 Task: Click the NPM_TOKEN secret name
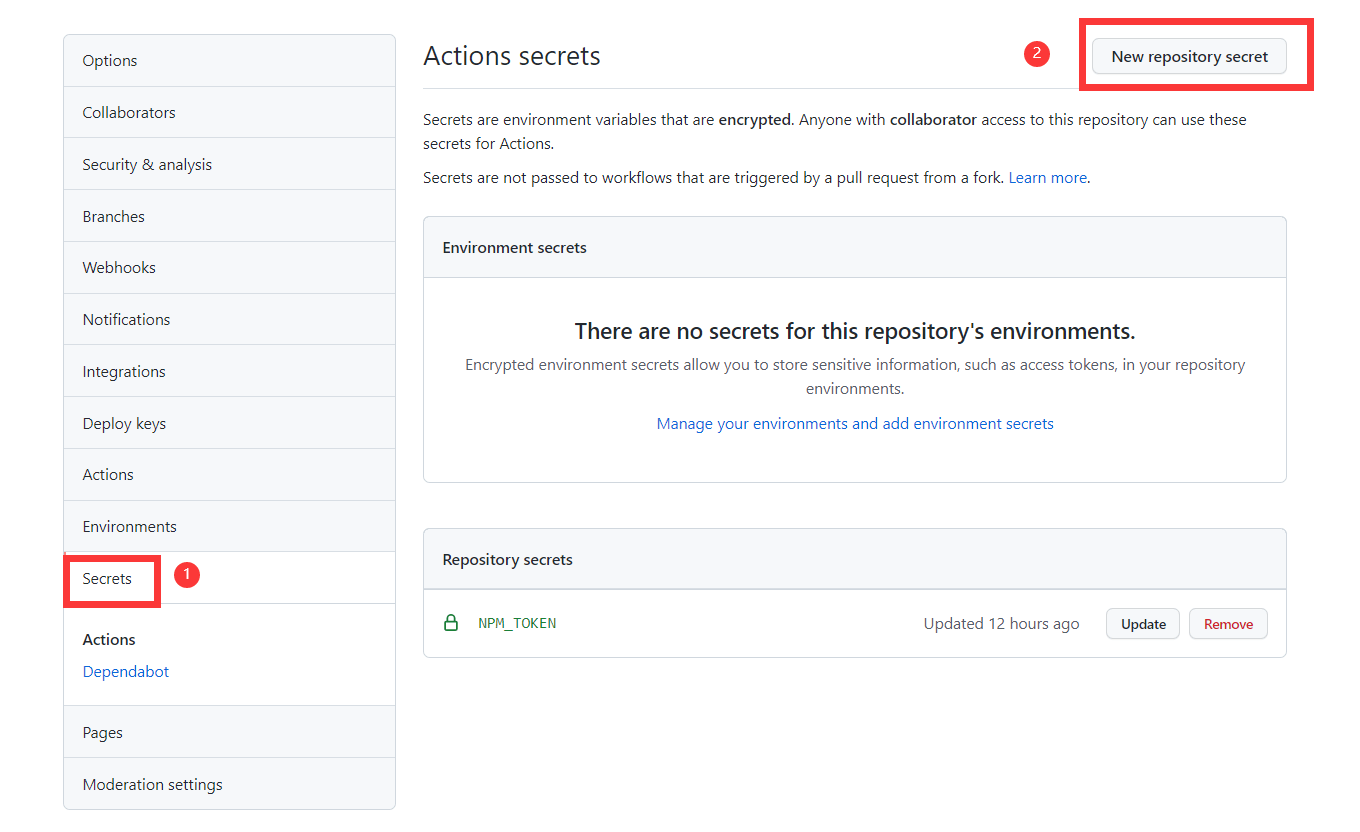pos(517,623)
